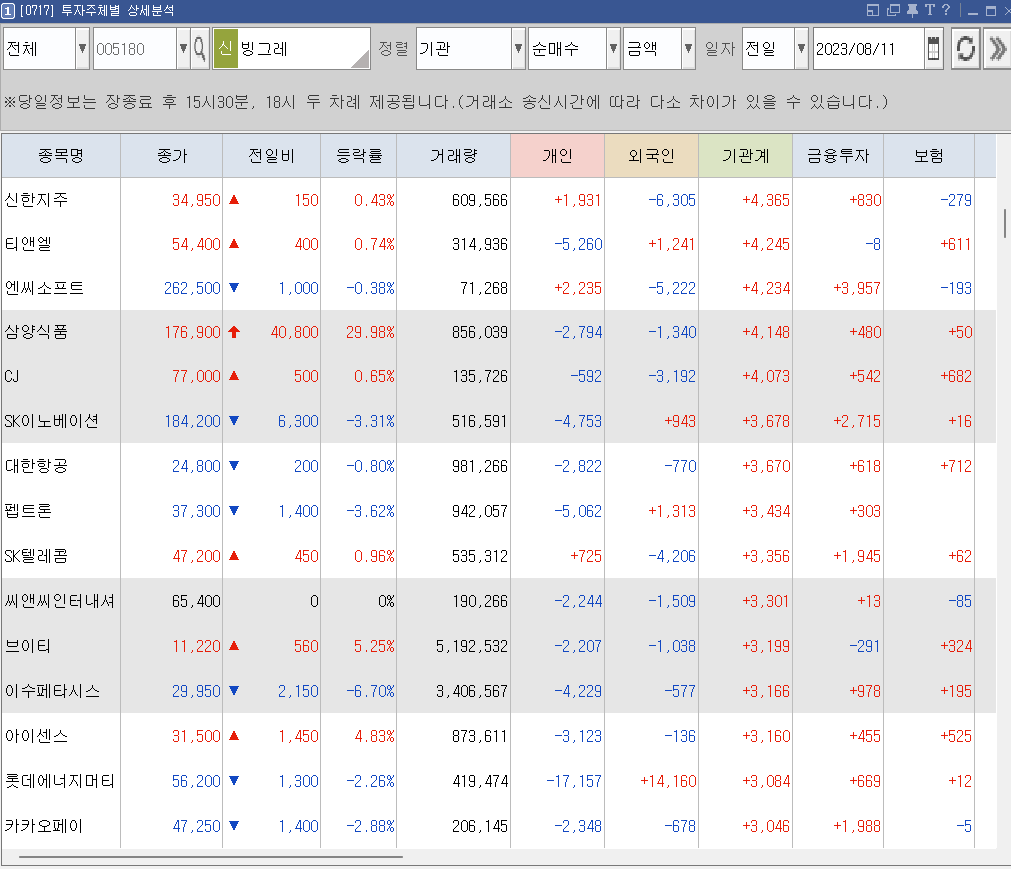Pin the window with the pushpin icon
Screen dimensions: 1011x869
pos(912,10)
